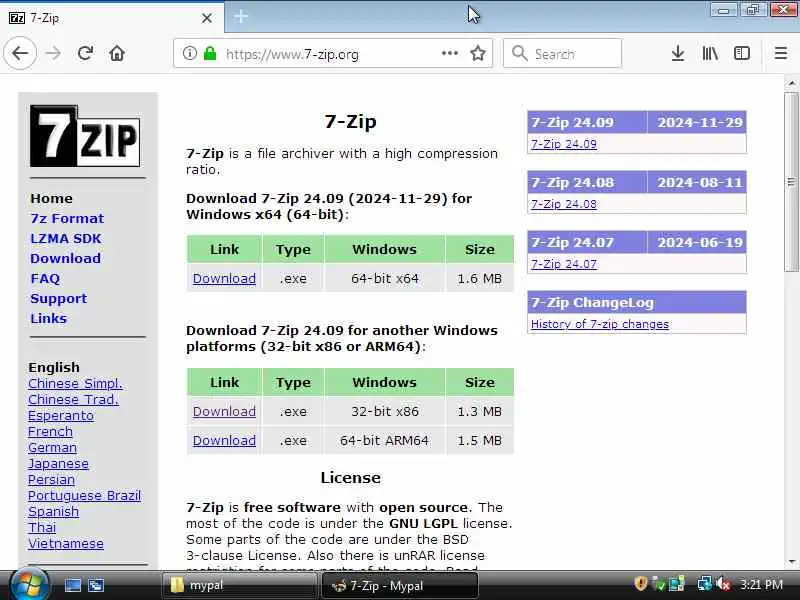The width and height of the screenshot is (800, 600).
Task: Switch language to Persian
Action: coord(51,480)
